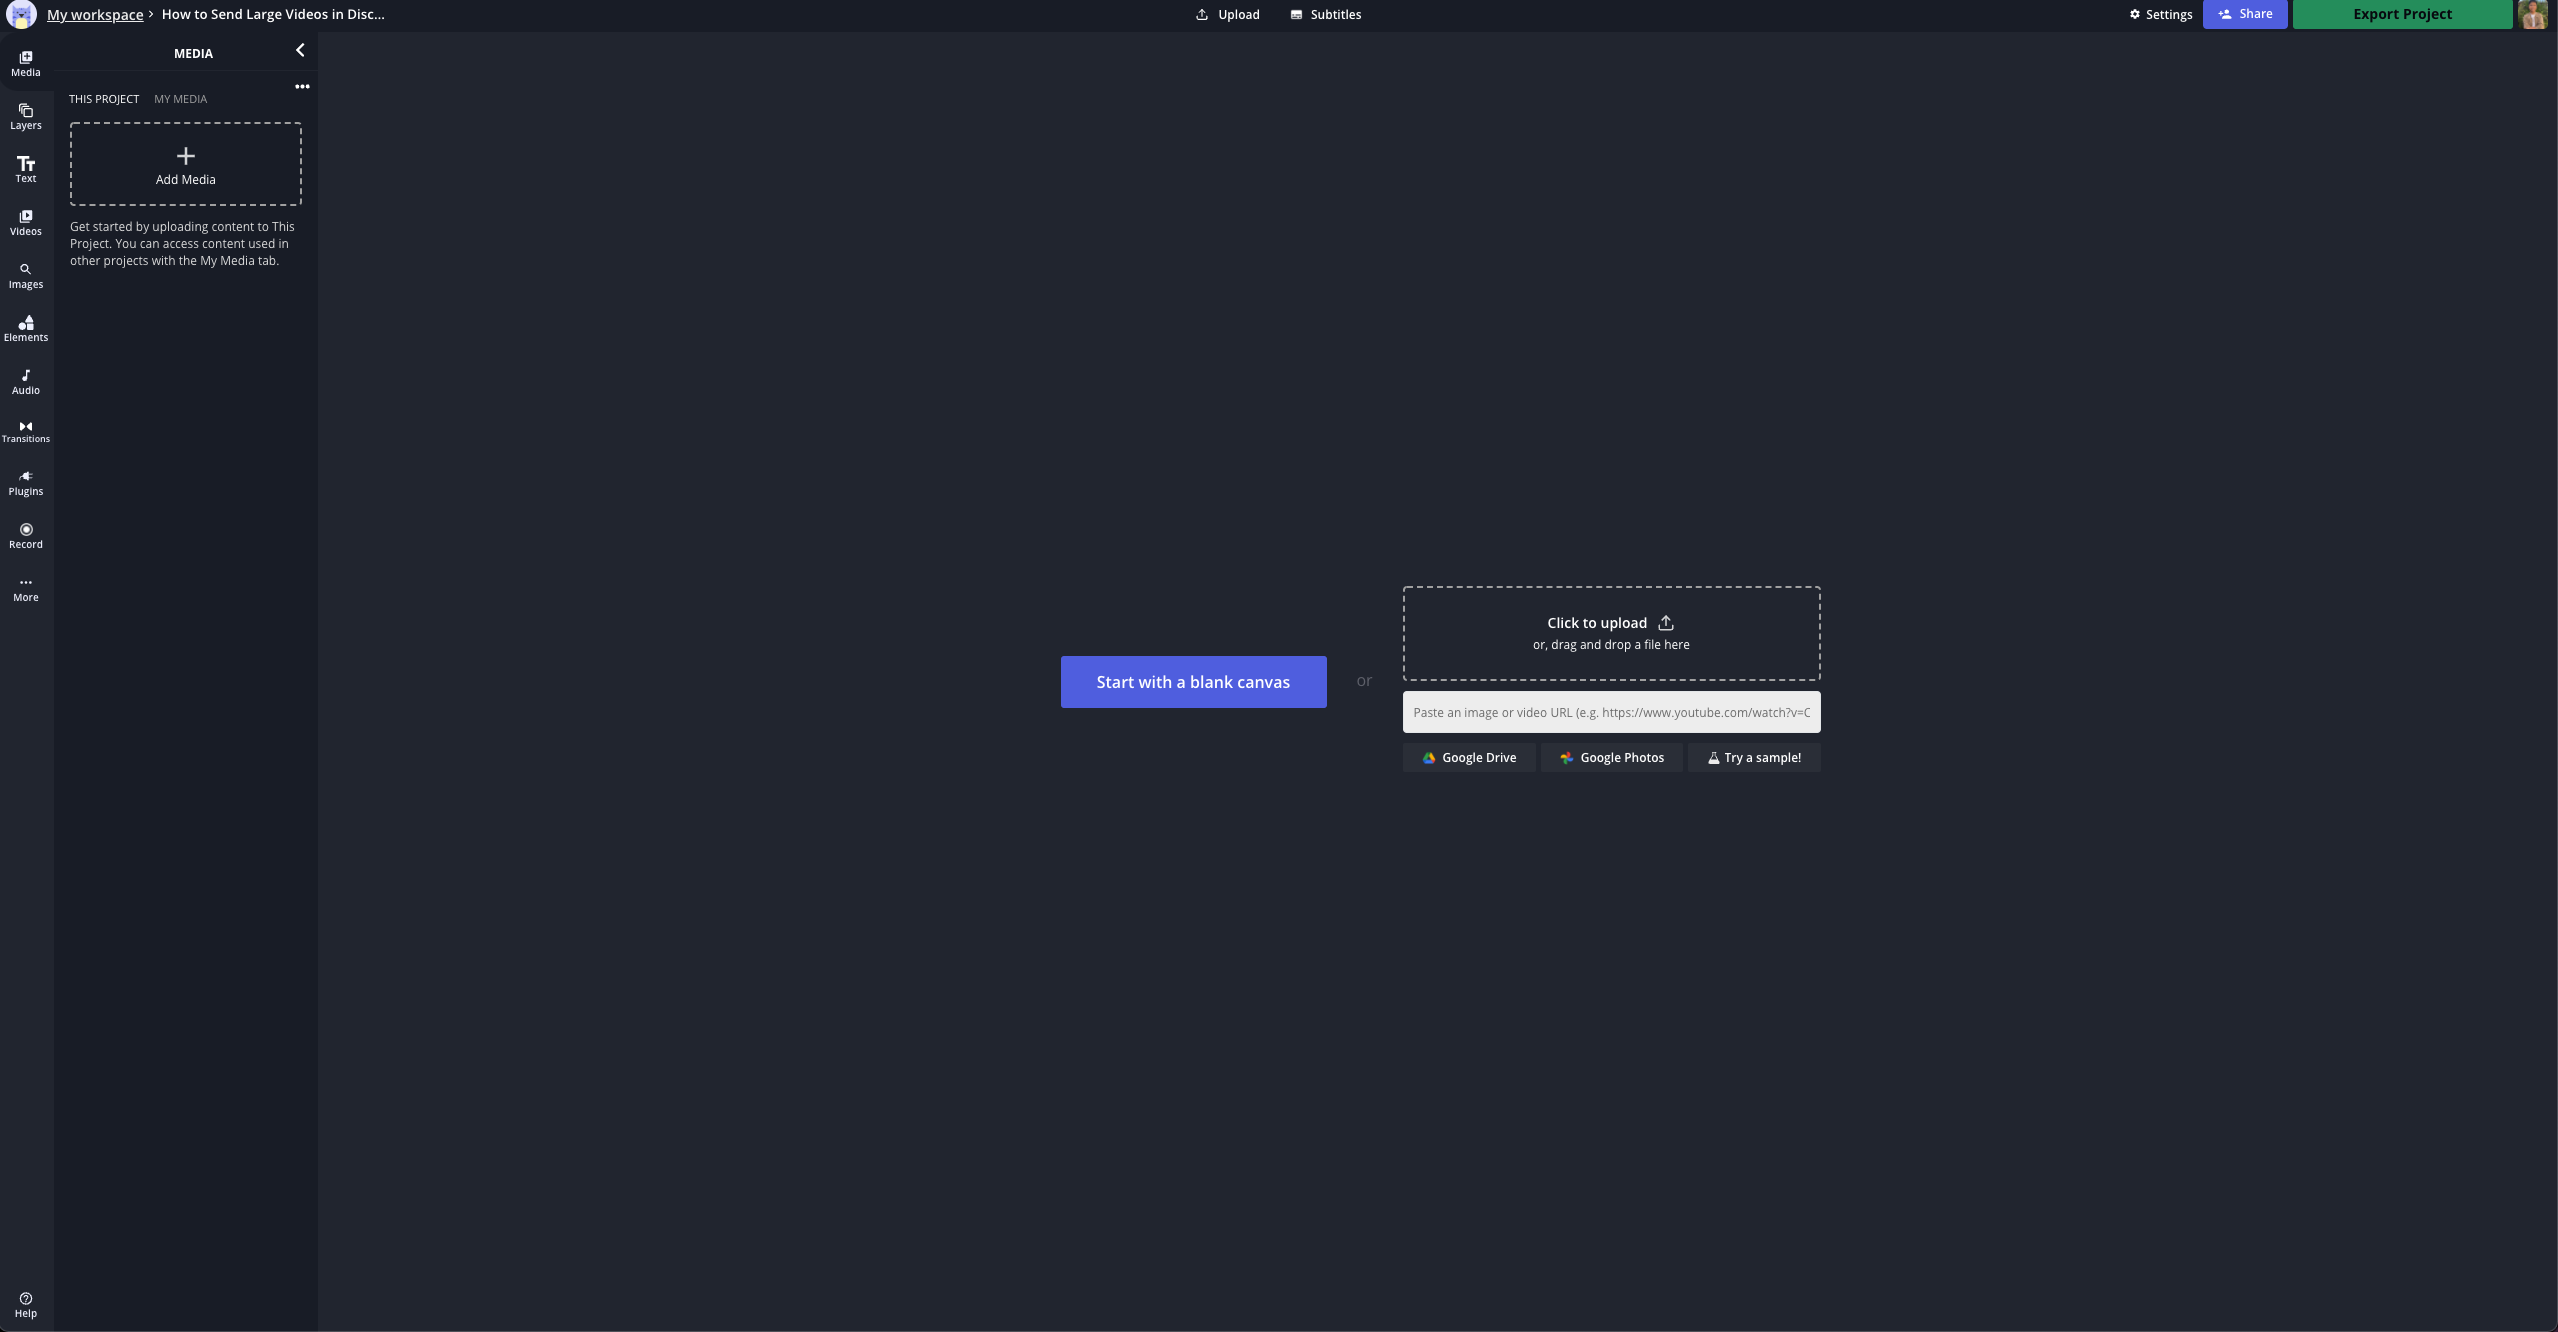The height and width of the screenshot is (1332, 2558).
Task: Open the Plugins sidebar panel
Action: (26, 483)
